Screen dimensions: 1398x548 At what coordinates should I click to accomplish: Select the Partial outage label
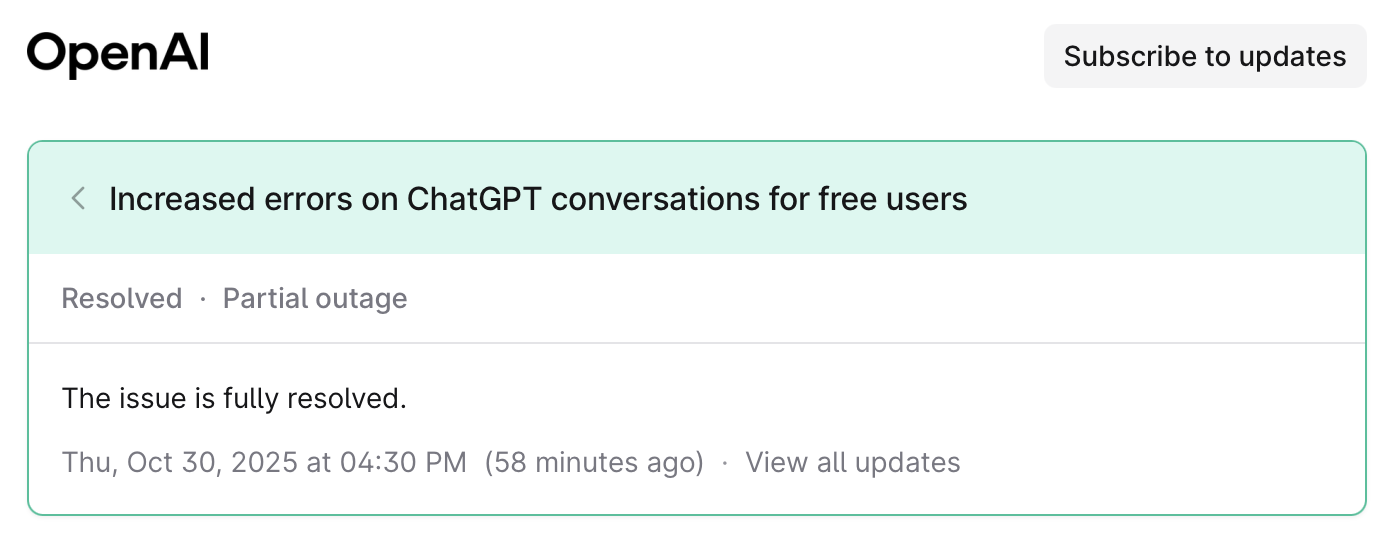tap(315, 298)
